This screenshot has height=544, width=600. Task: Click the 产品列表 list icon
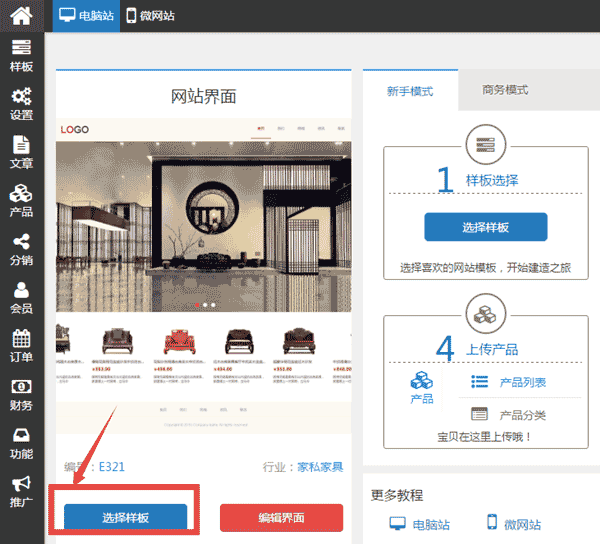click(x=479, y=382)
